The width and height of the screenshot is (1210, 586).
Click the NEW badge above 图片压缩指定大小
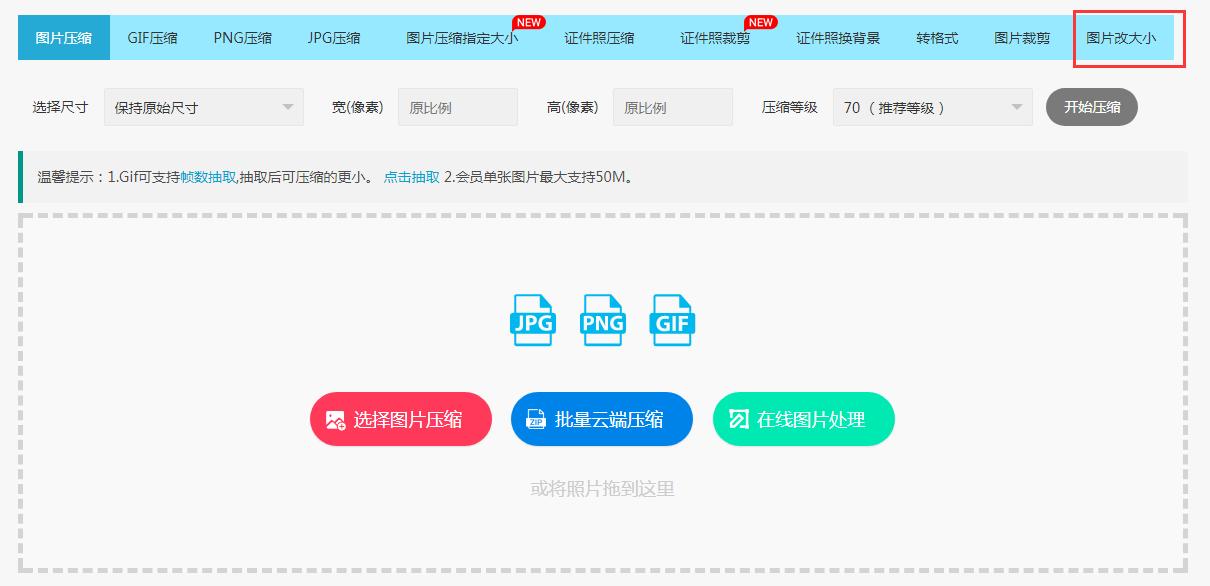[x=529, y=21]
